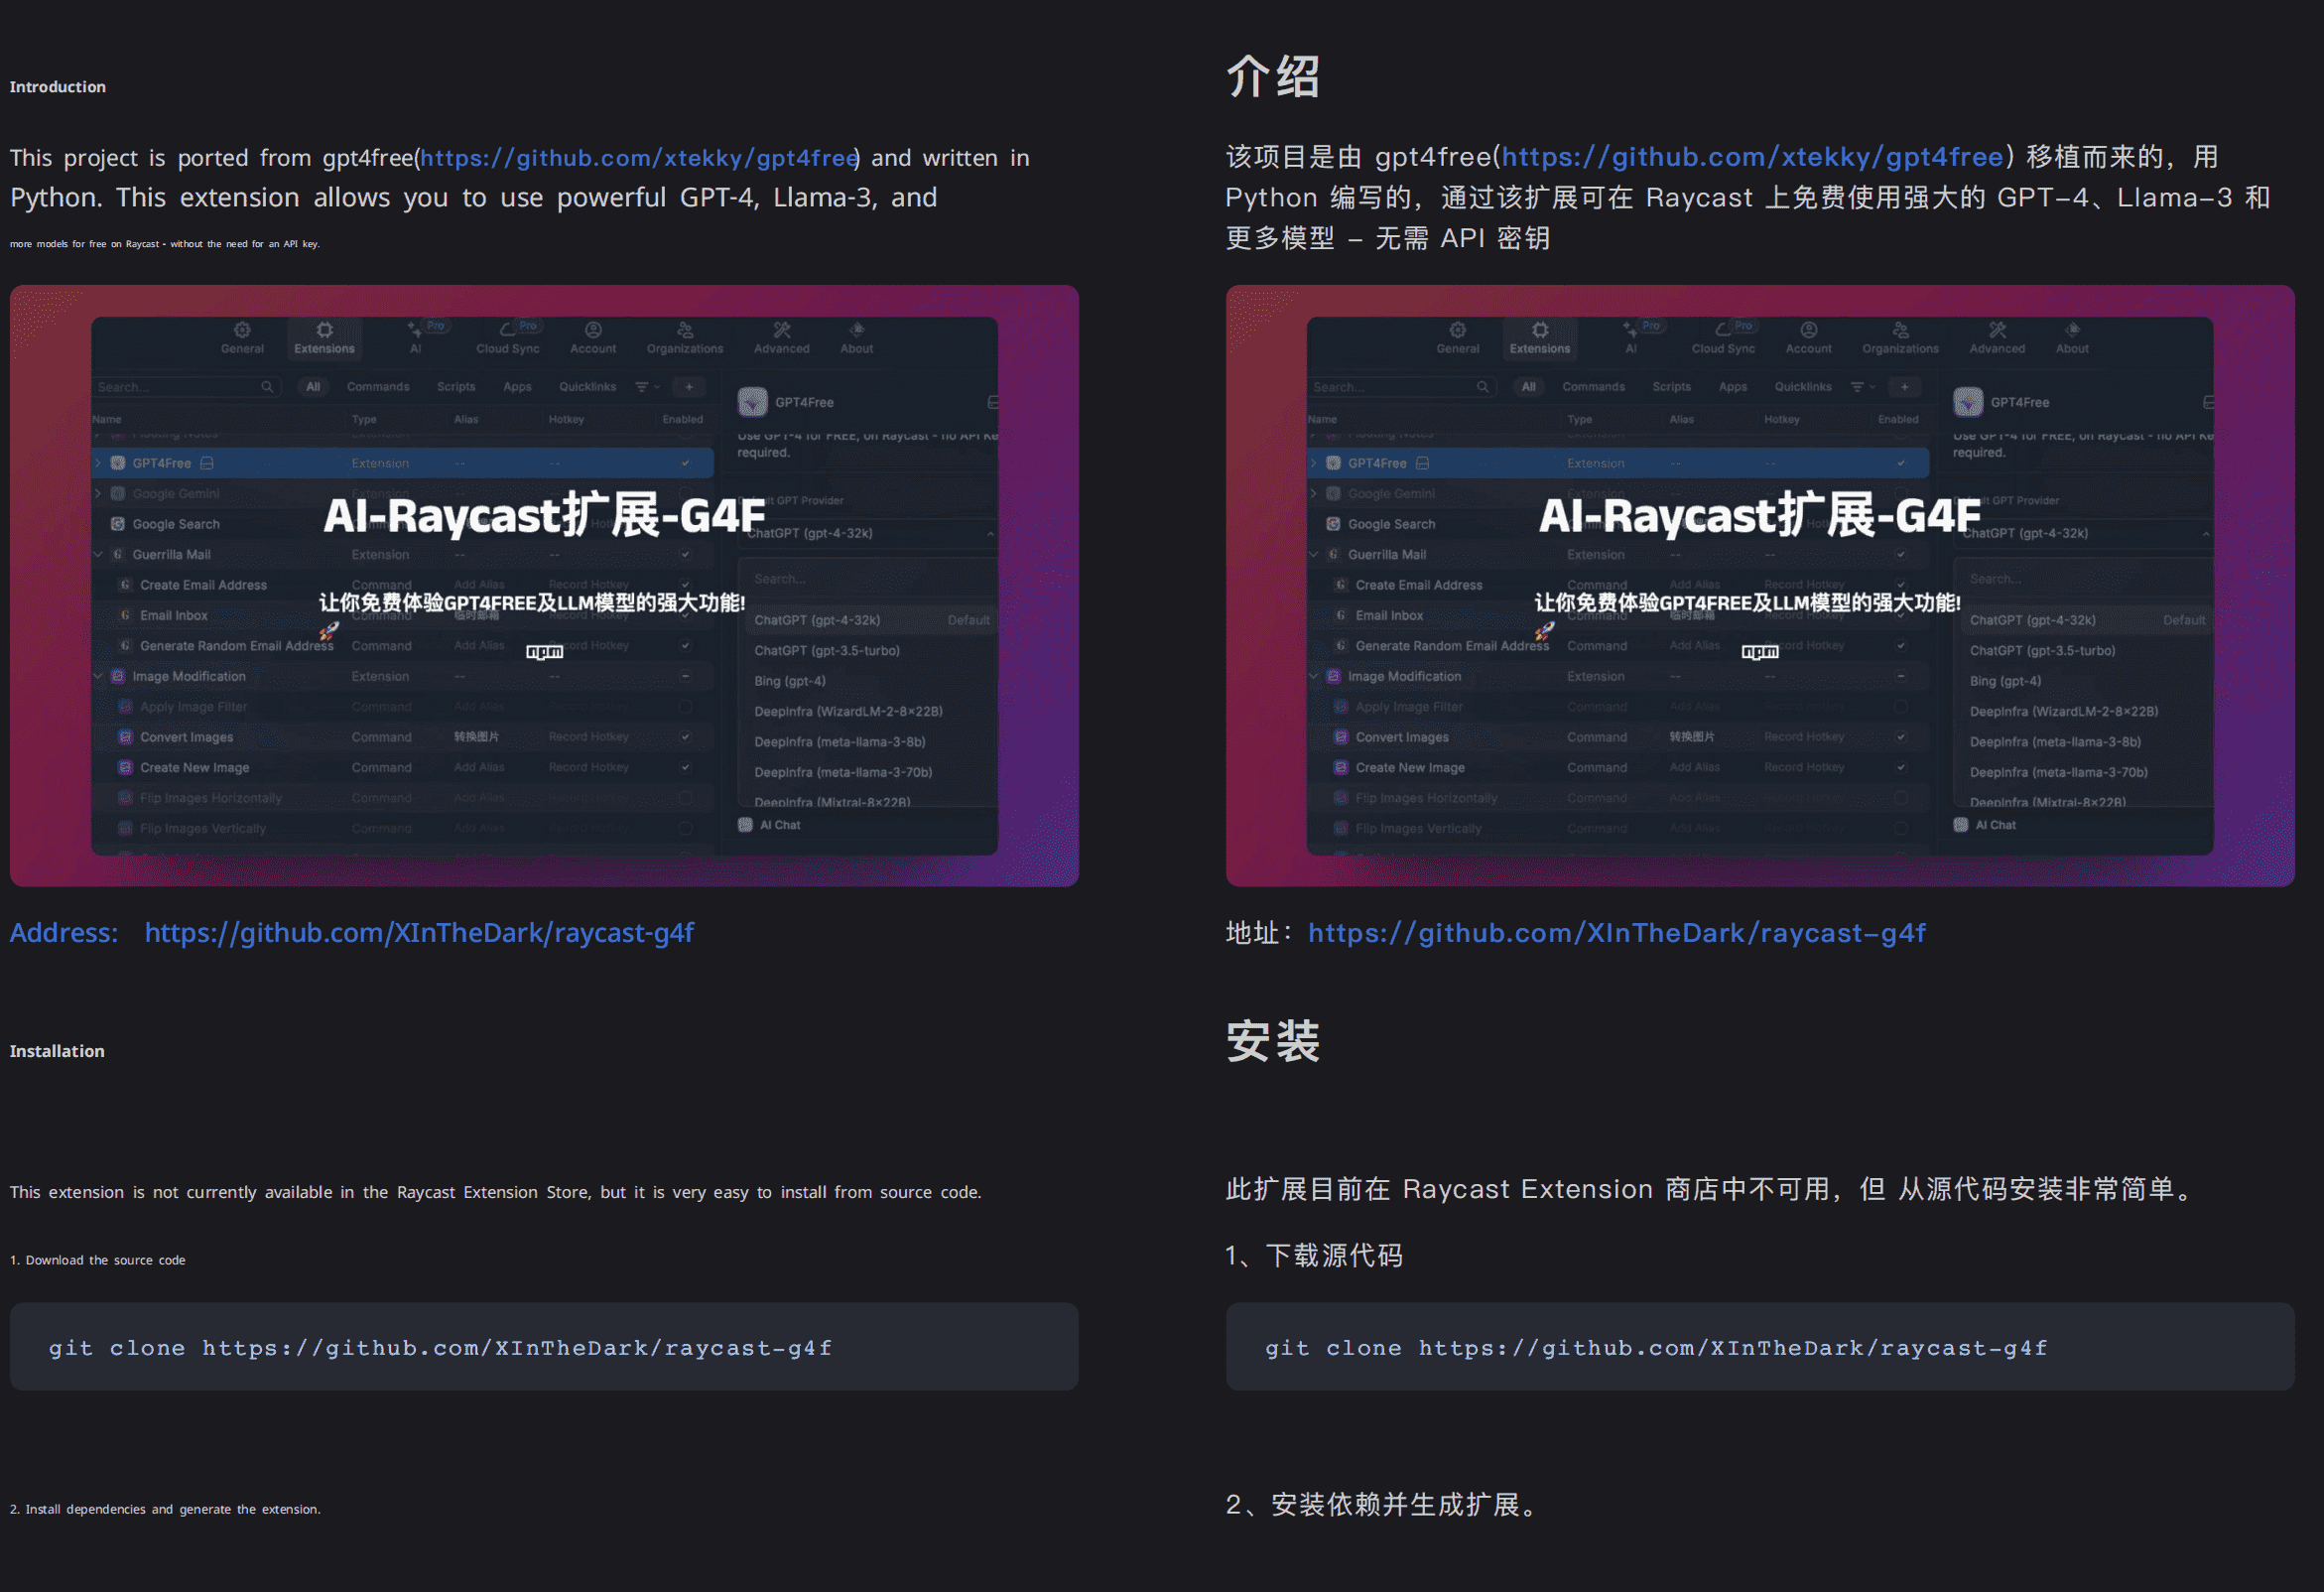This screenshot has height=1592, width=2324.
Task: Click Account icon in Chinese-side screenshot
Action: (x=1808, y=330)
